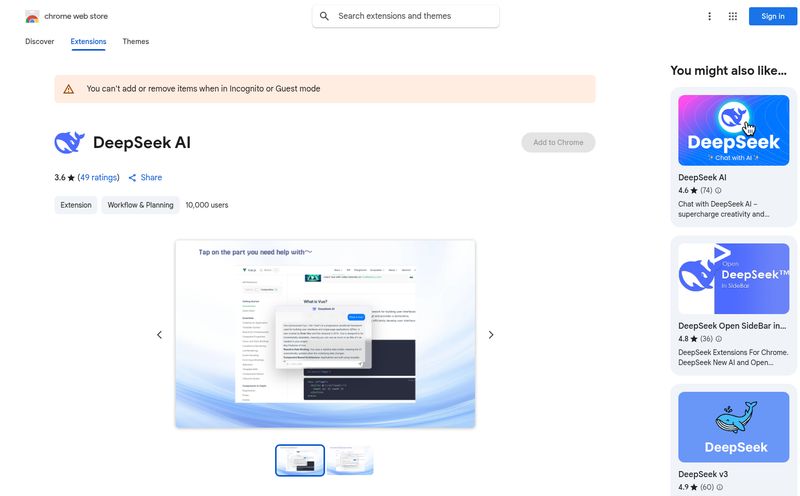Switch to the Themes tab
Image resolution: width=800 pixels, height=496 pixels.
[136, 41]
